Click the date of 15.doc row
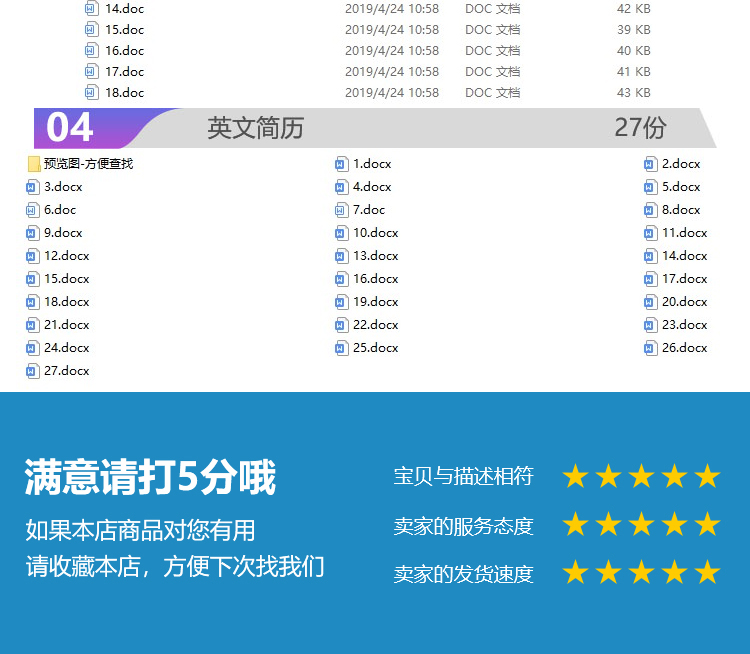 392,30
